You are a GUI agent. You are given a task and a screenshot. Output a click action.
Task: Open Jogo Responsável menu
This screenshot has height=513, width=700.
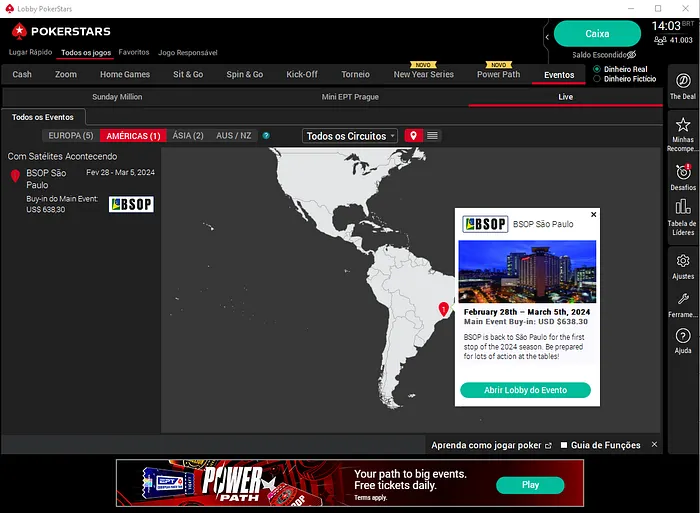pos(188,53)
